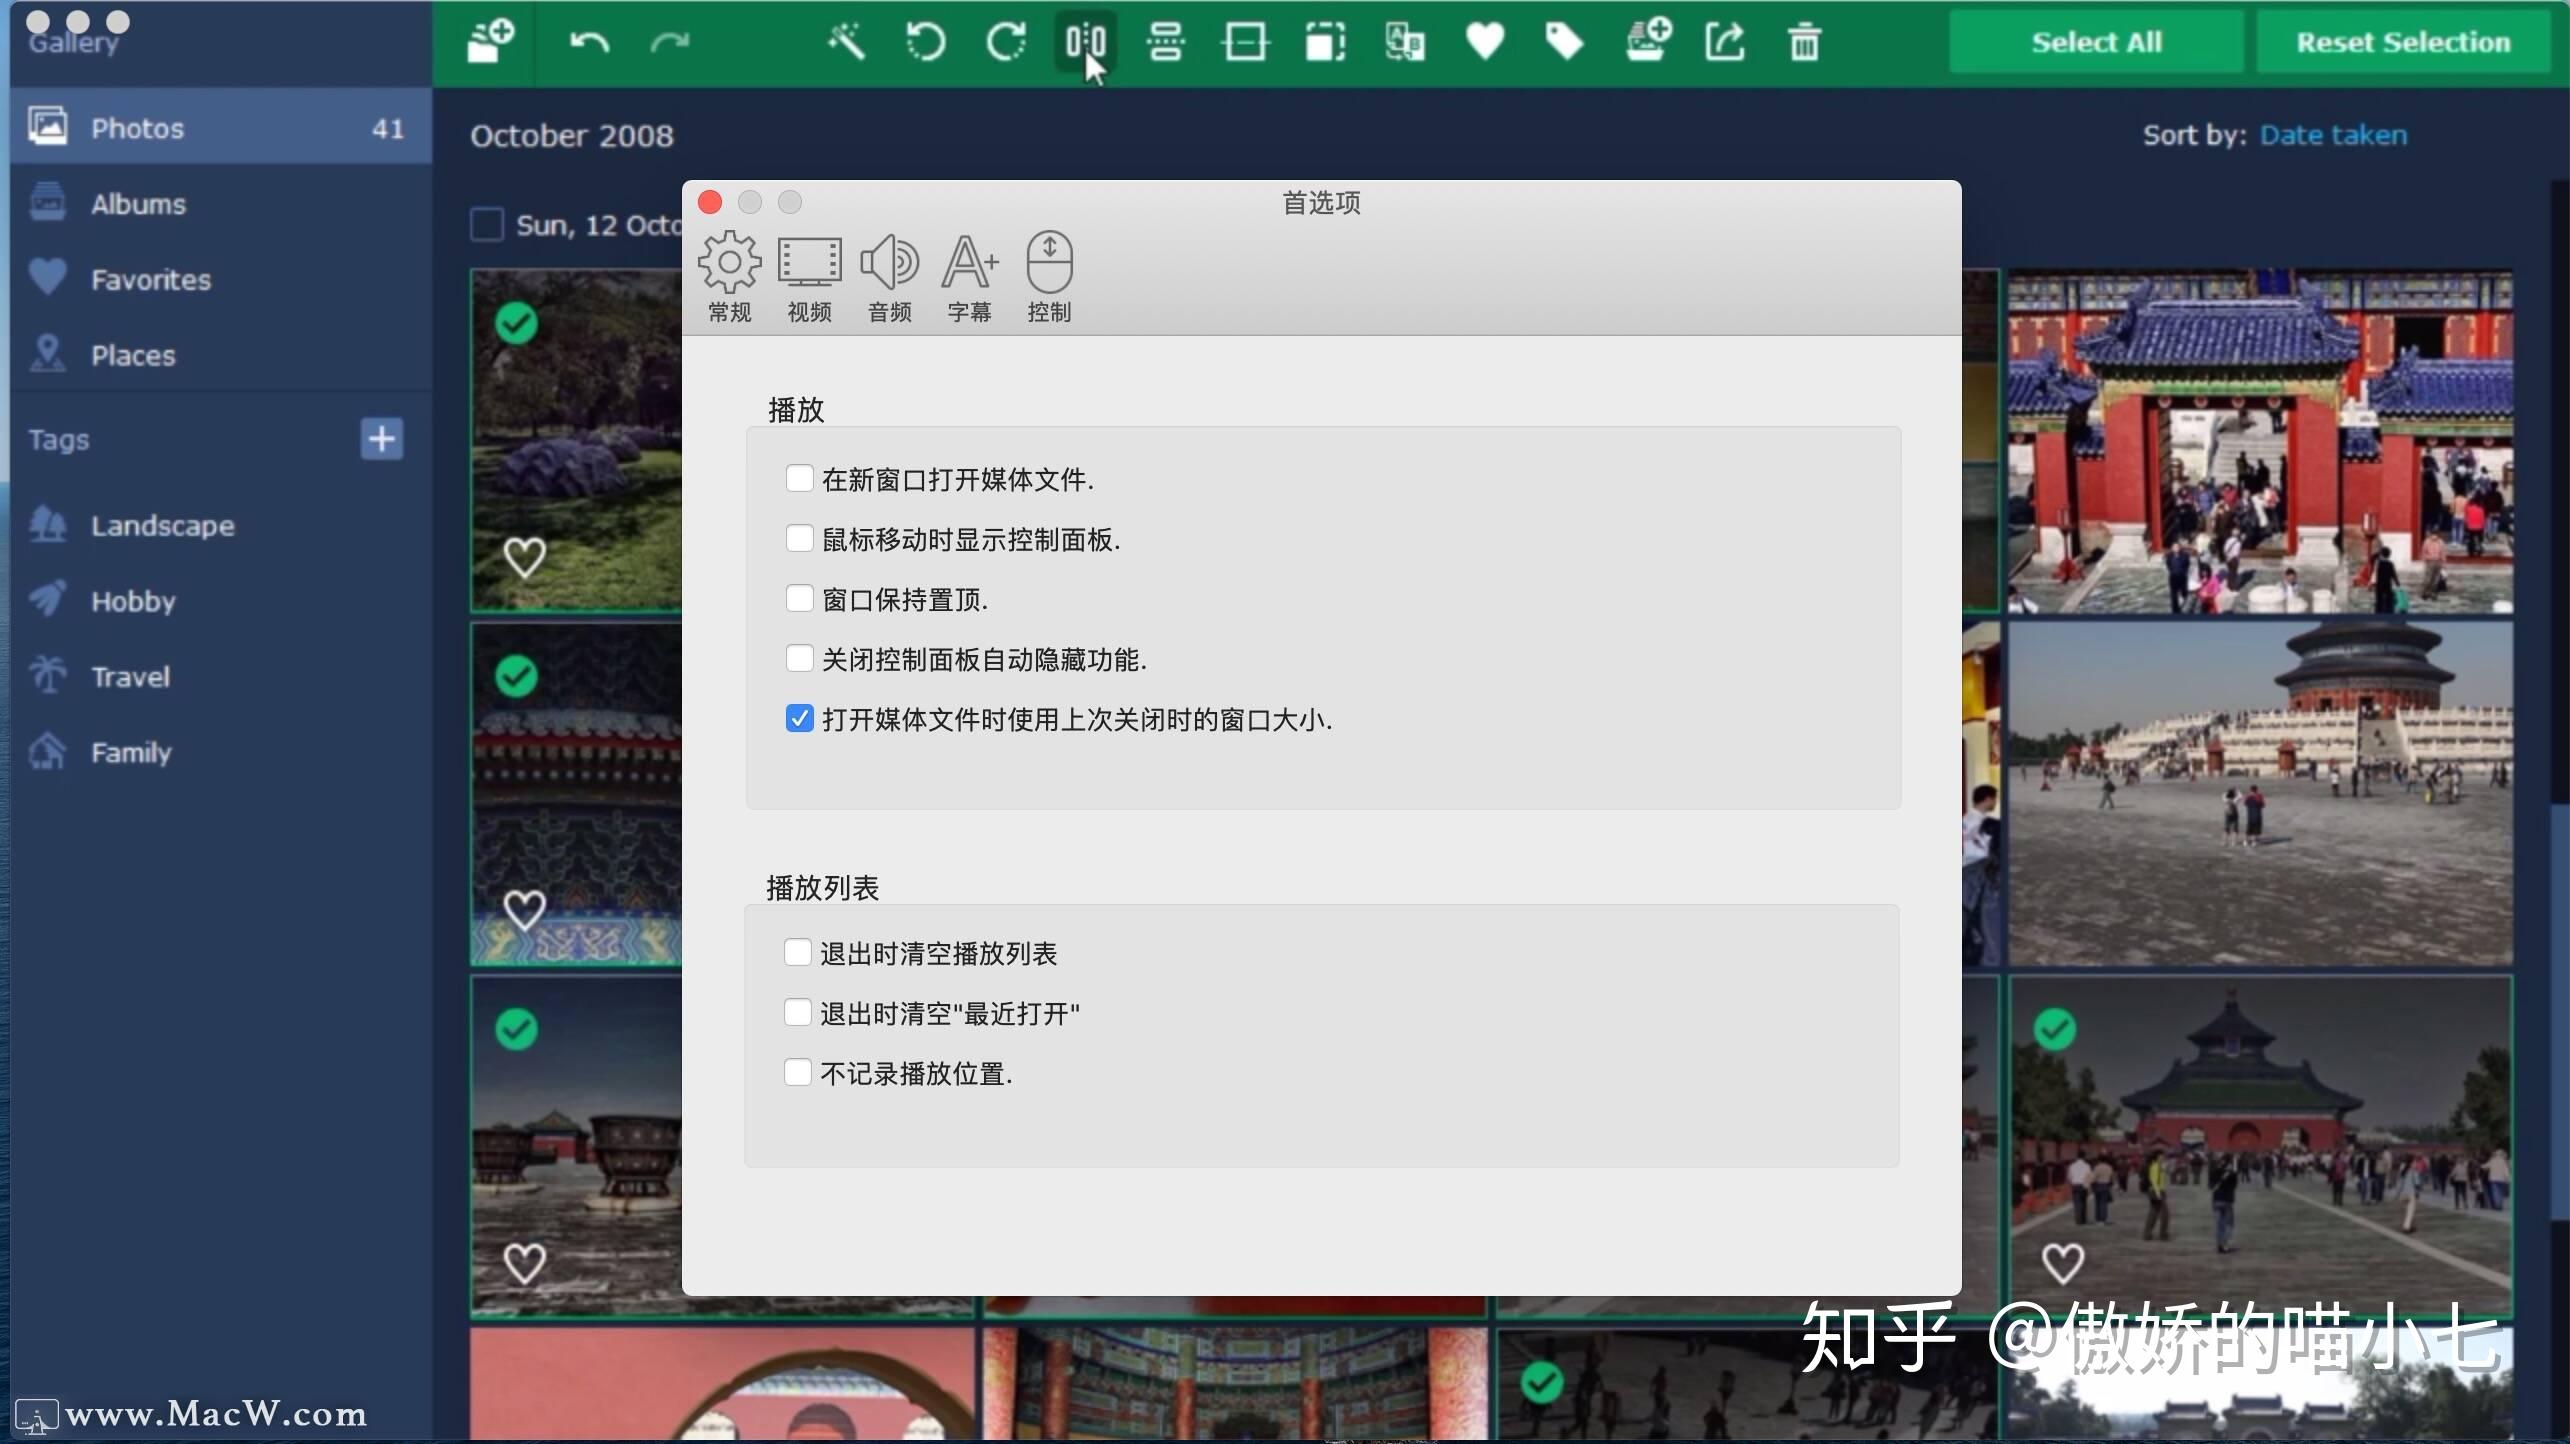
Task: Toggle the Sun, 12 Oct date checkbox
Action: click(487, 225)
